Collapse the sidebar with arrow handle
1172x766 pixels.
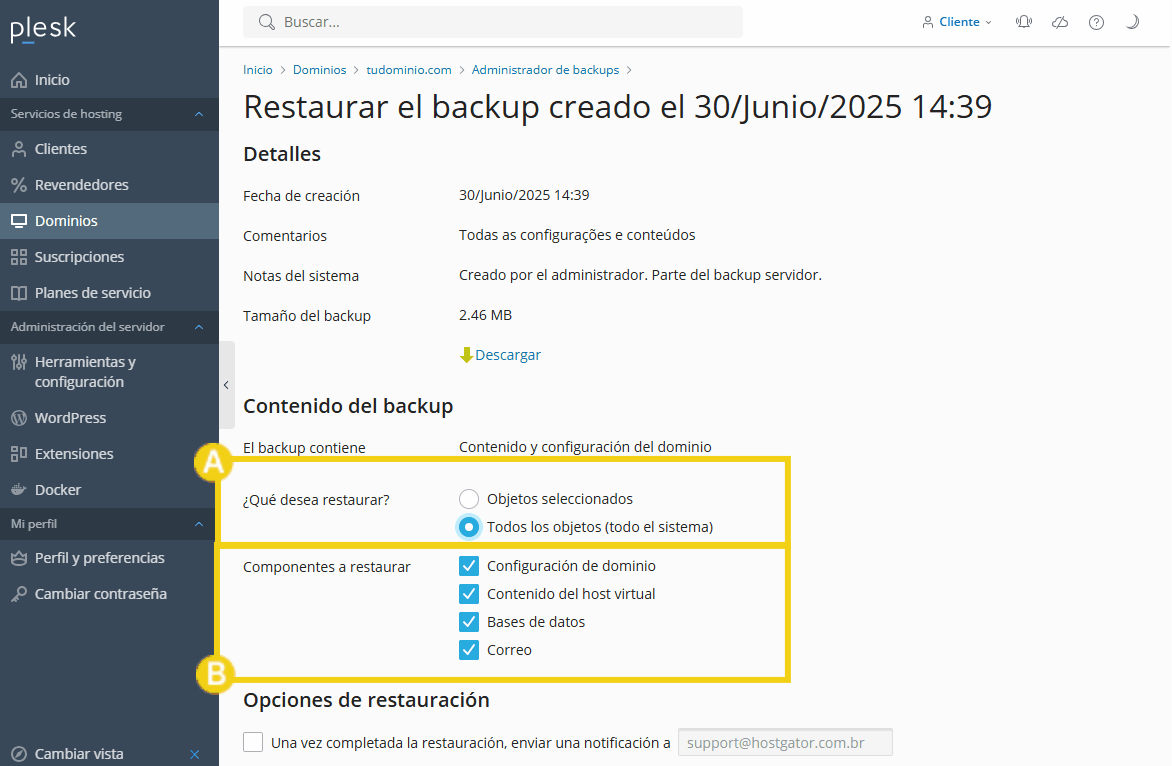point(226,385)
